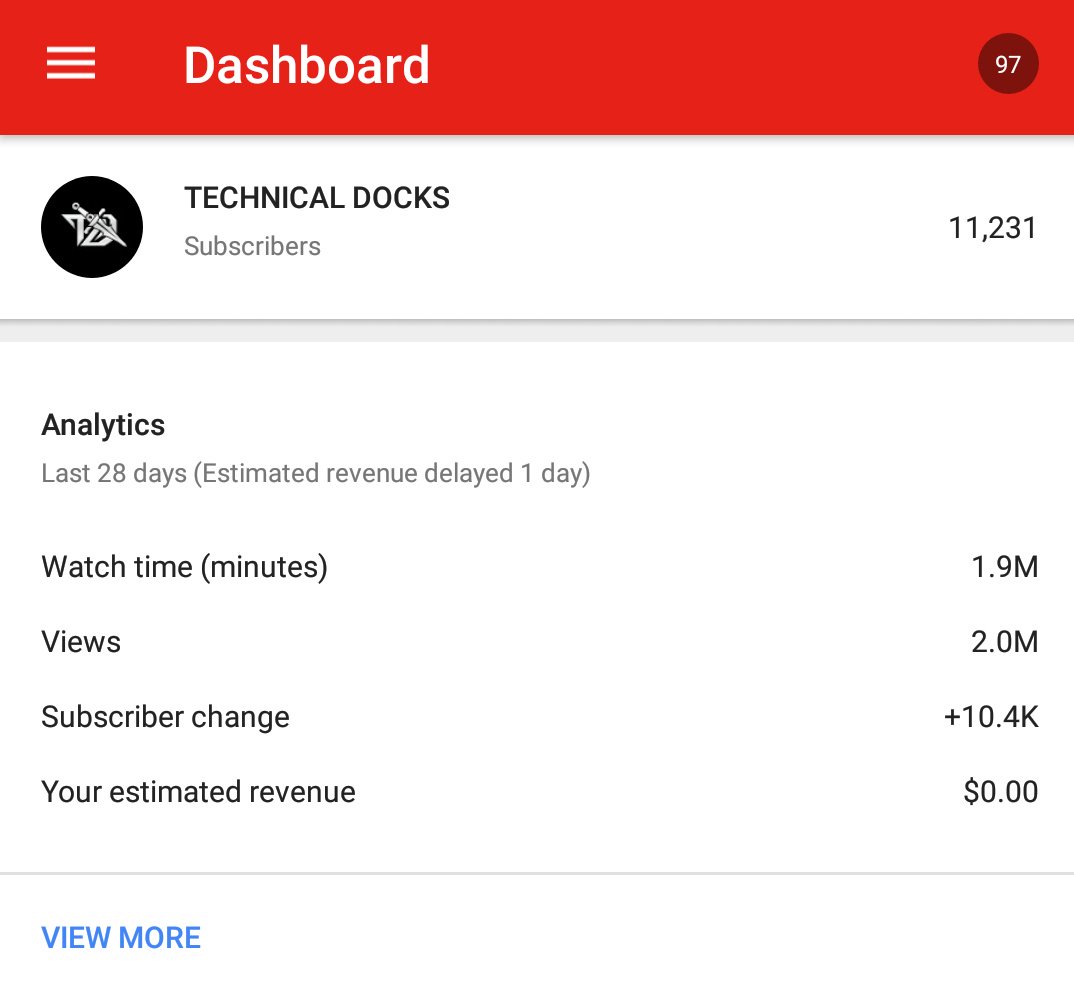Viewport: 1074px width, 1005px height.
Task: Select the Dashboard title text
Action: click(306, 65)
